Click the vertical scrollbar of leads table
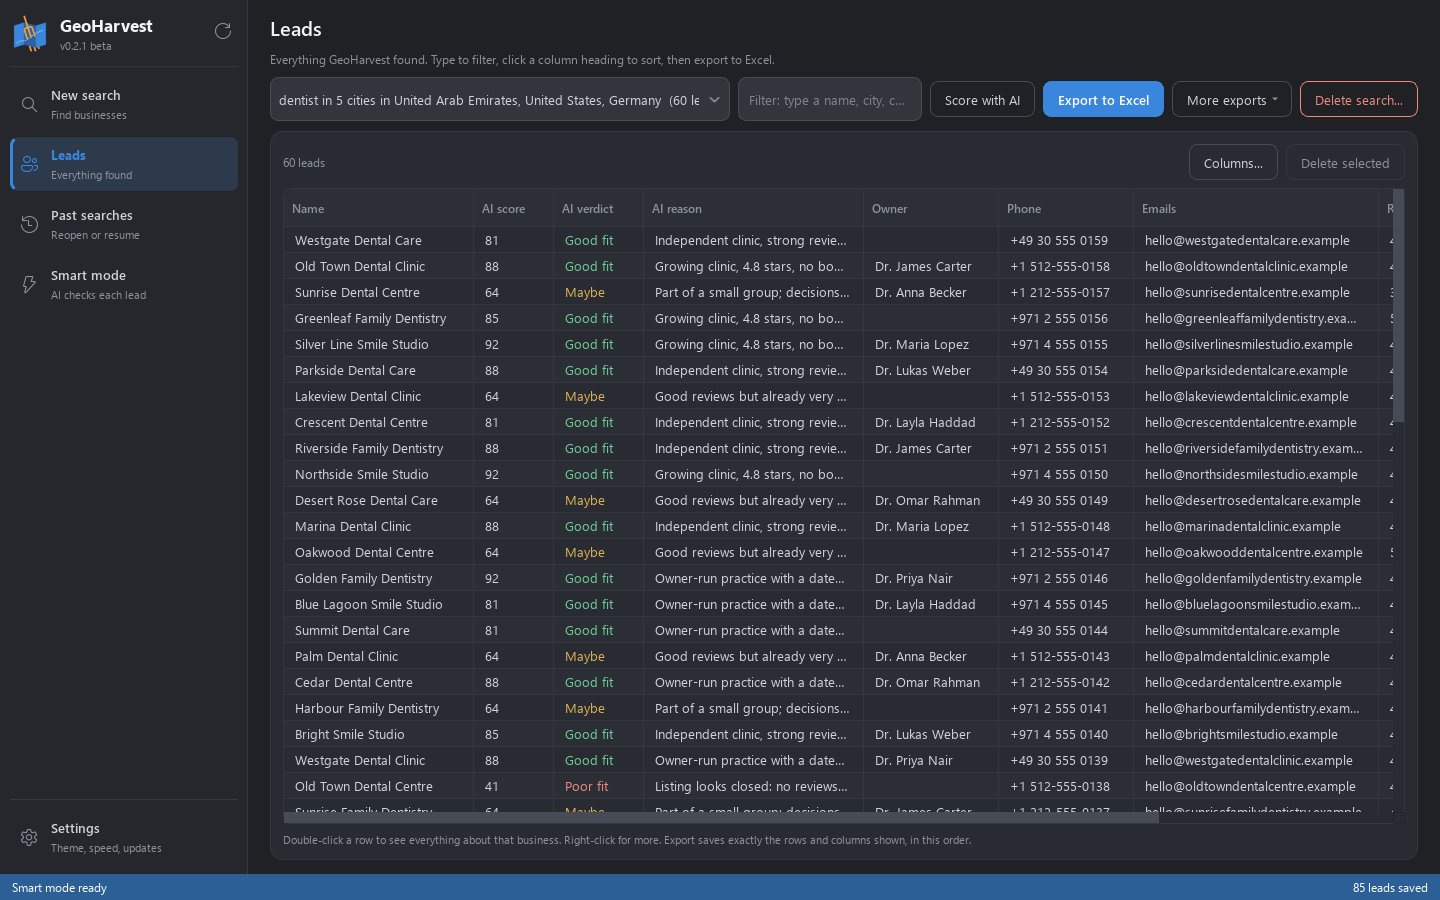Viewport: 1440px width, 900px height. click(x=1398, y=305)
